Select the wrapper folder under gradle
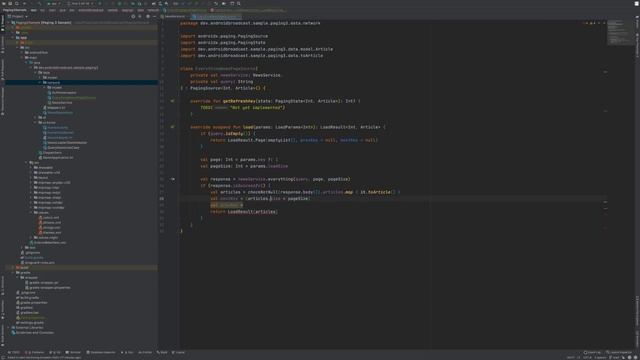Viewport: 640px width, 360px height. click(x=29, y=278)
